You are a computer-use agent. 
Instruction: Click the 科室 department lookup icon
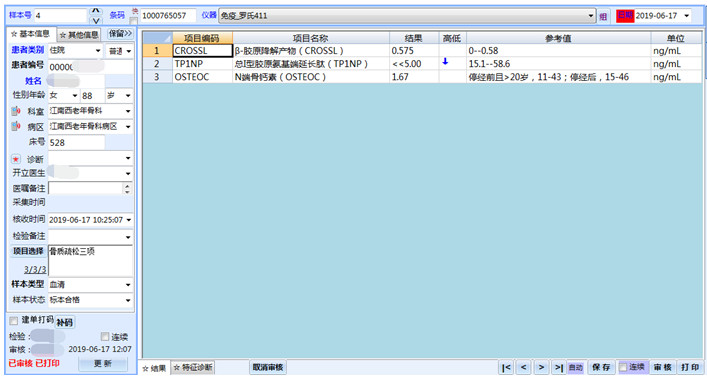pos(16,111)
